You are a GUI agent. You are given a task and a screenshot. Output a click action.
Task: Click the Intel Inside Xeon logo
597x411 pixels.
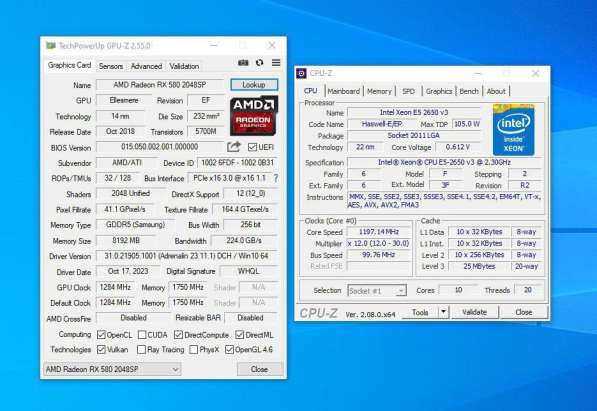click(x=513, y=130)
